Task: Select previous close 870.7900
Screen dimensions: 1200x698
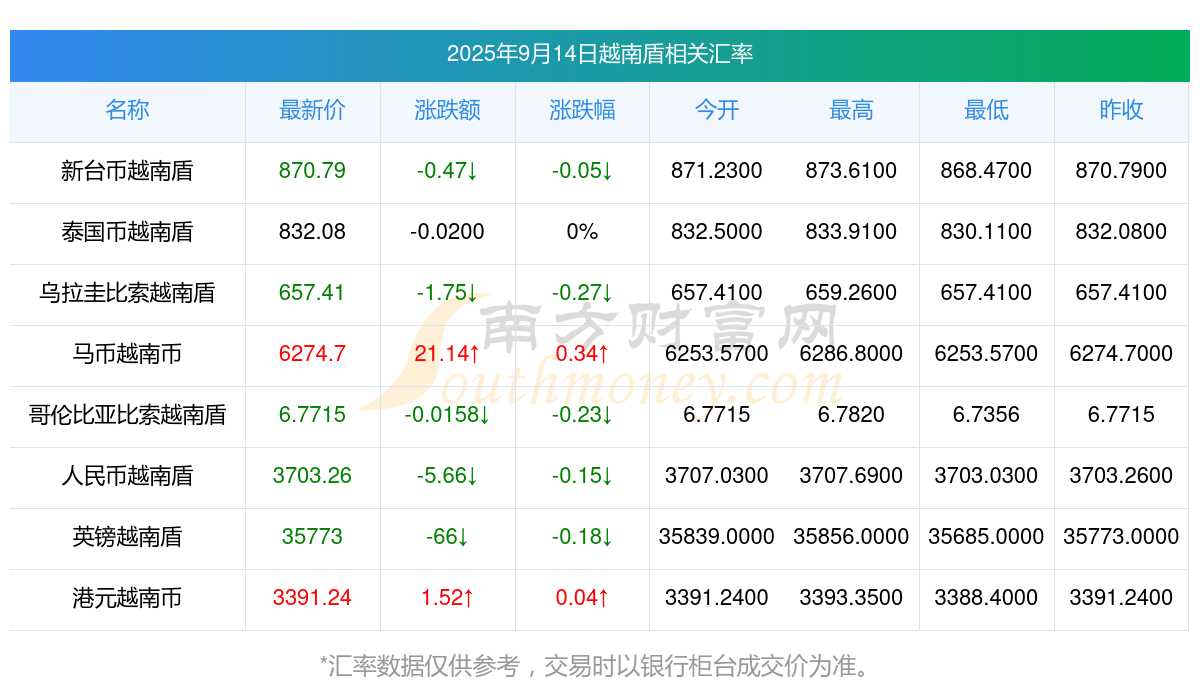Action: point(1121,171)
